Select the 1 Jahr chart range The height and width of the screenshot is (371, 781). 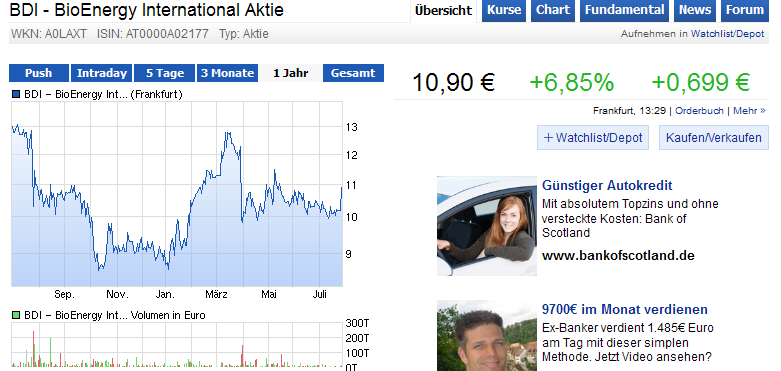click(x=290, y=73)
